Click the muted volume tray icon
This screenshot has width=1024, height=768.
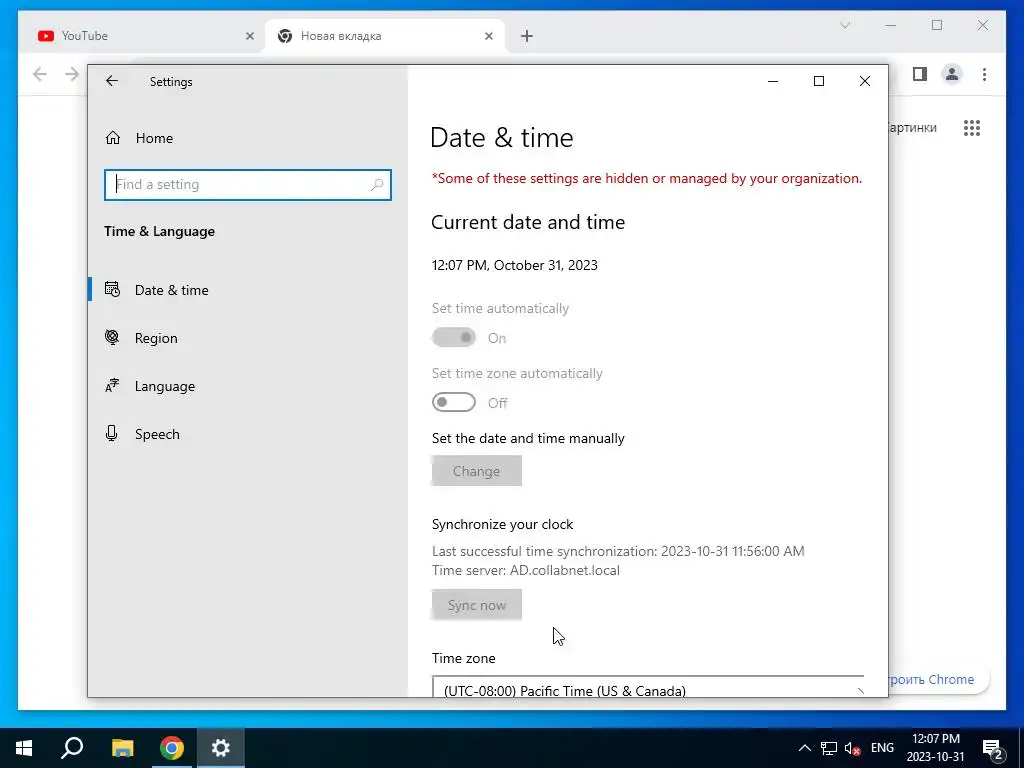852,748
